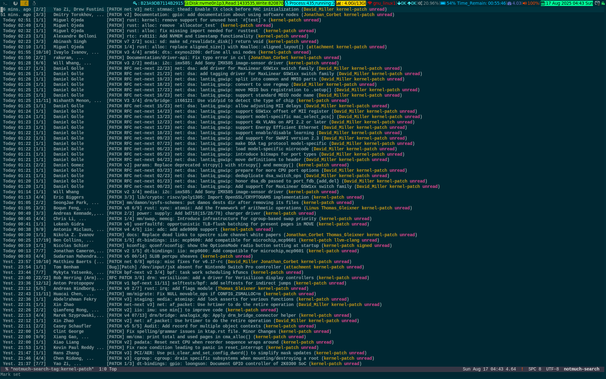Click the yellow workspace indicator in top bar

coord(24,3)
